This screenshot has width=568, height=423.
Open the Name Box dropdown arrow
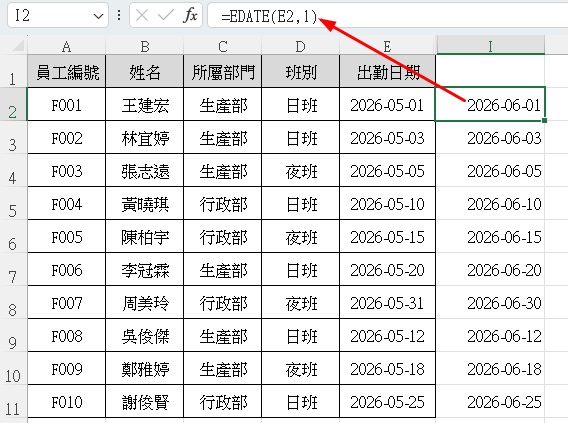[x=98, y=16]
